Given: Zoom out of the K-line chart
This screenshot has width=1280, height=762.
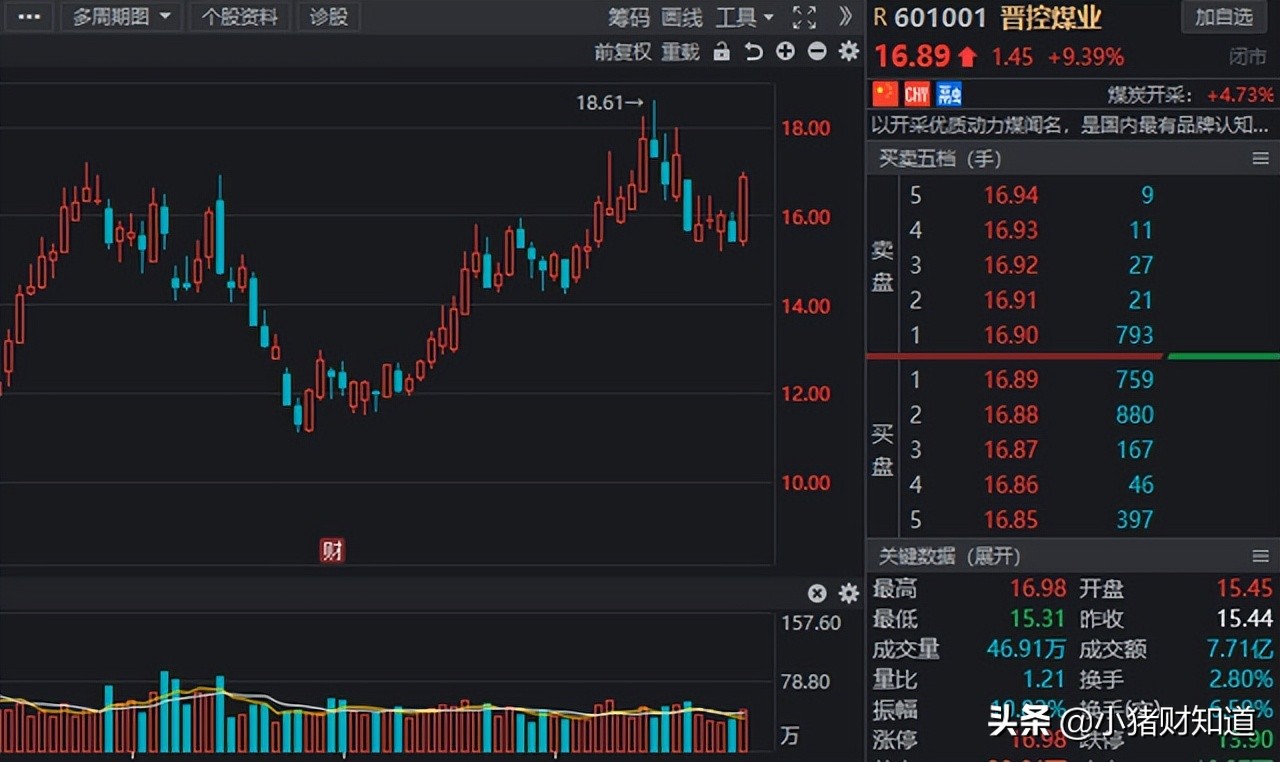Looking at the screenshot, I should 817,52.
